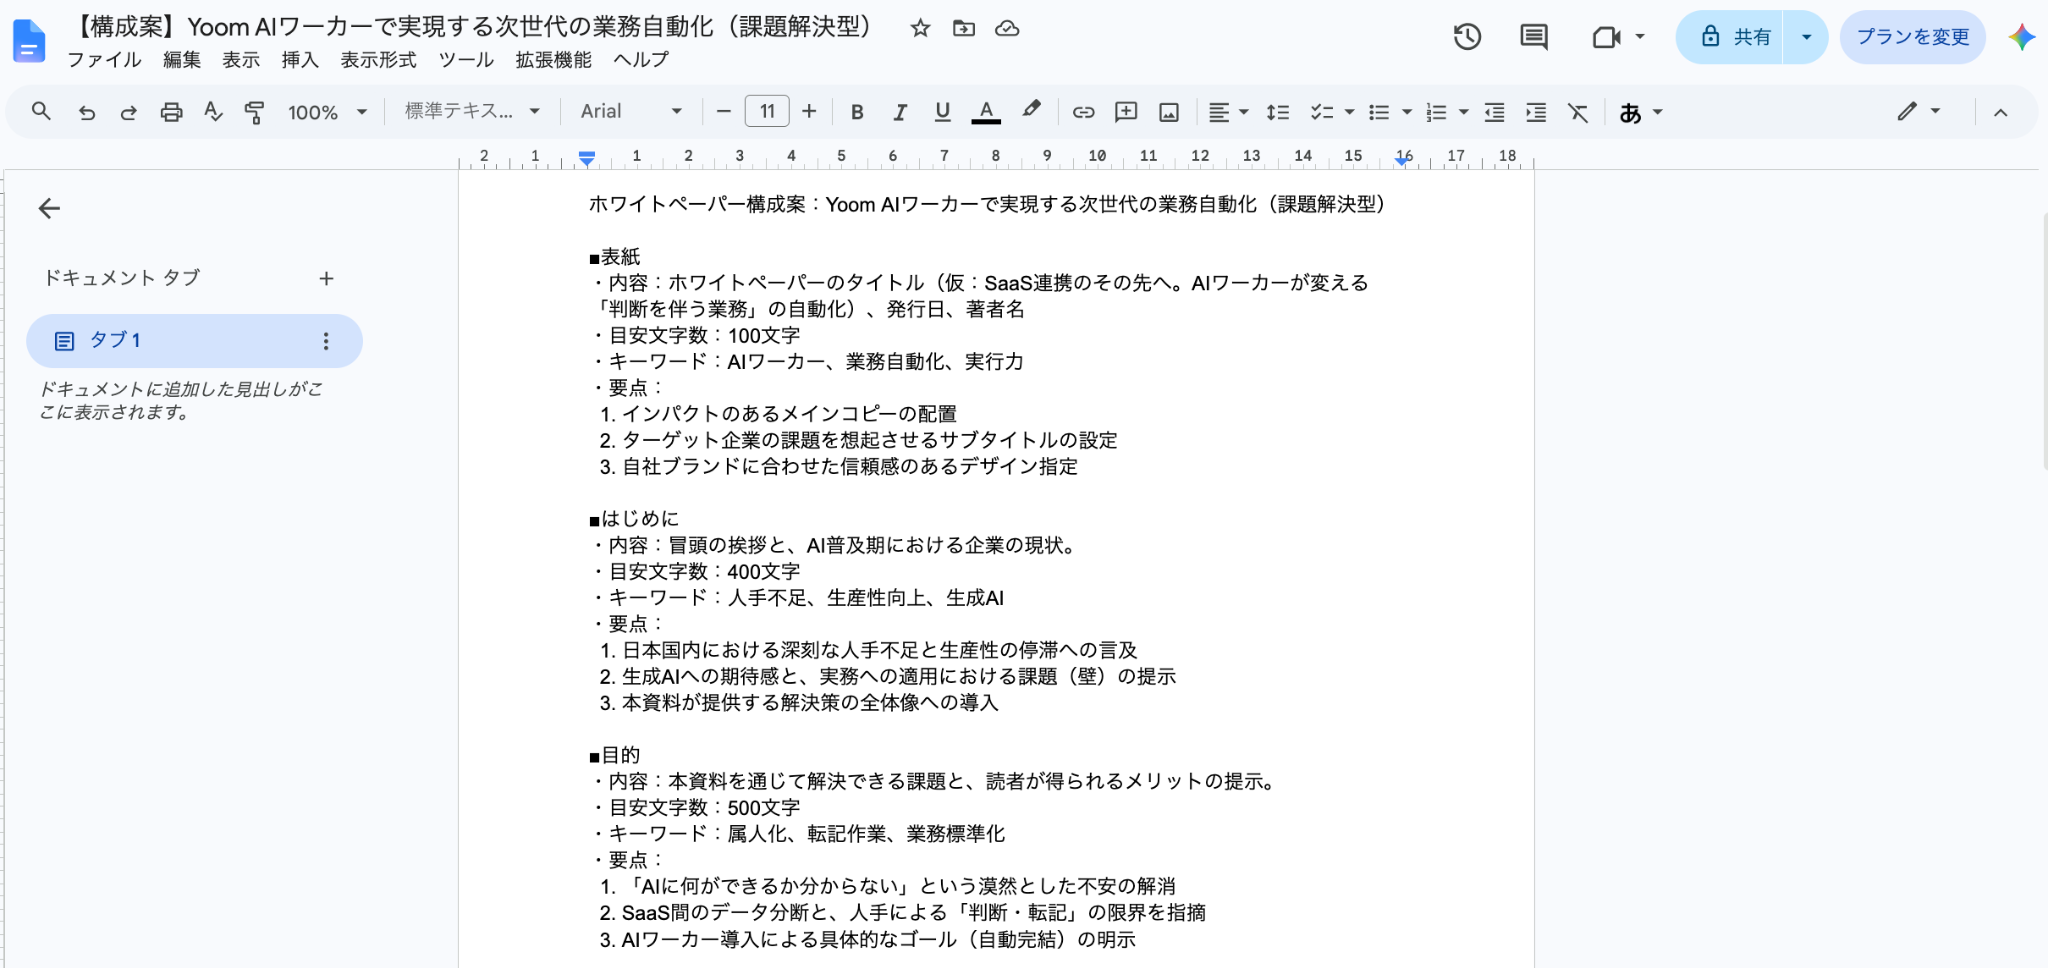
Task: Open the editing mode pencil dropdown
Action: (1919, 112)
